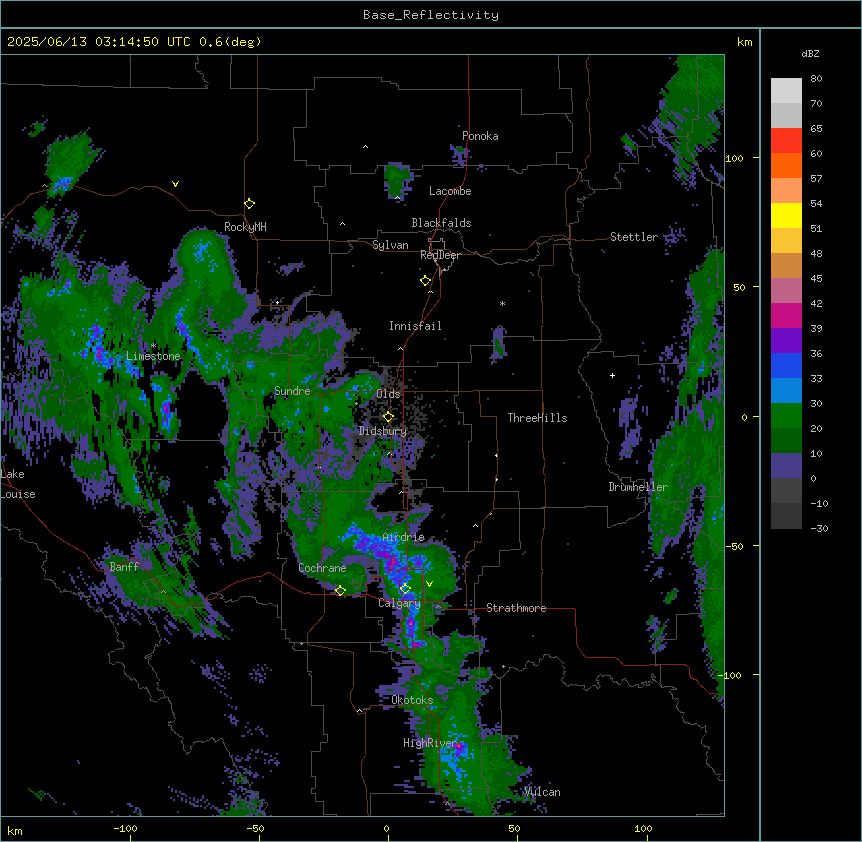
Task: Click the yellow diamond marker near RockyMH
Action: coord(250,204)
